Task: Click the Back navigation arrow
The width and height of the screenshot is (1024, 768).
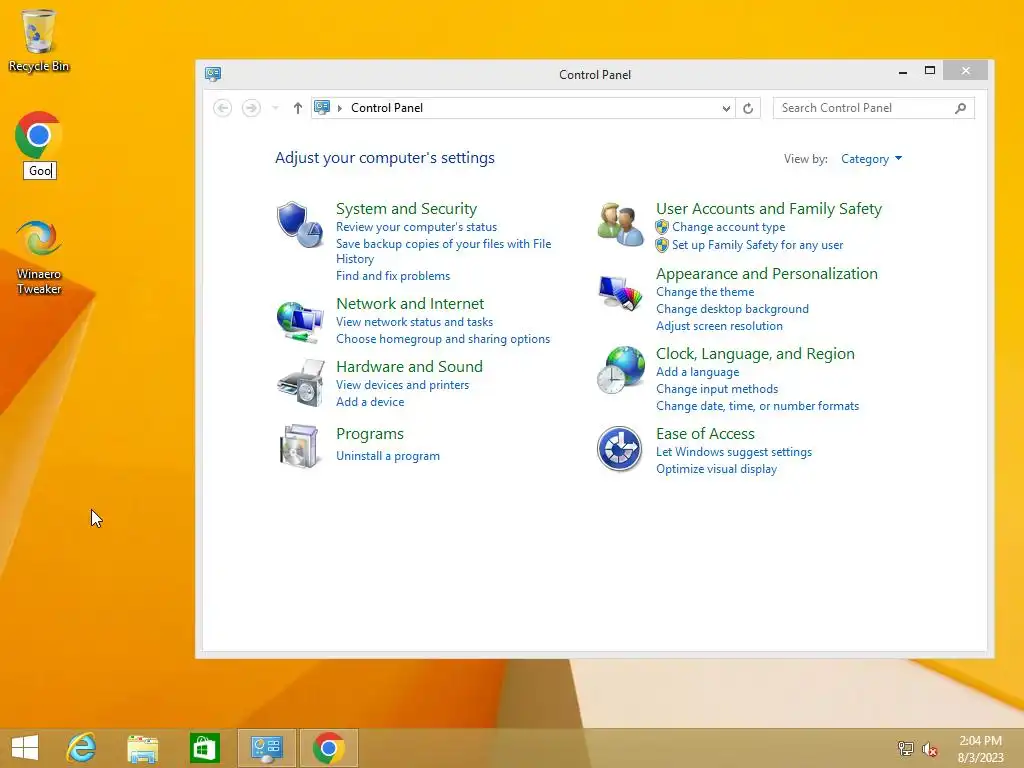Action: point(223,108)
